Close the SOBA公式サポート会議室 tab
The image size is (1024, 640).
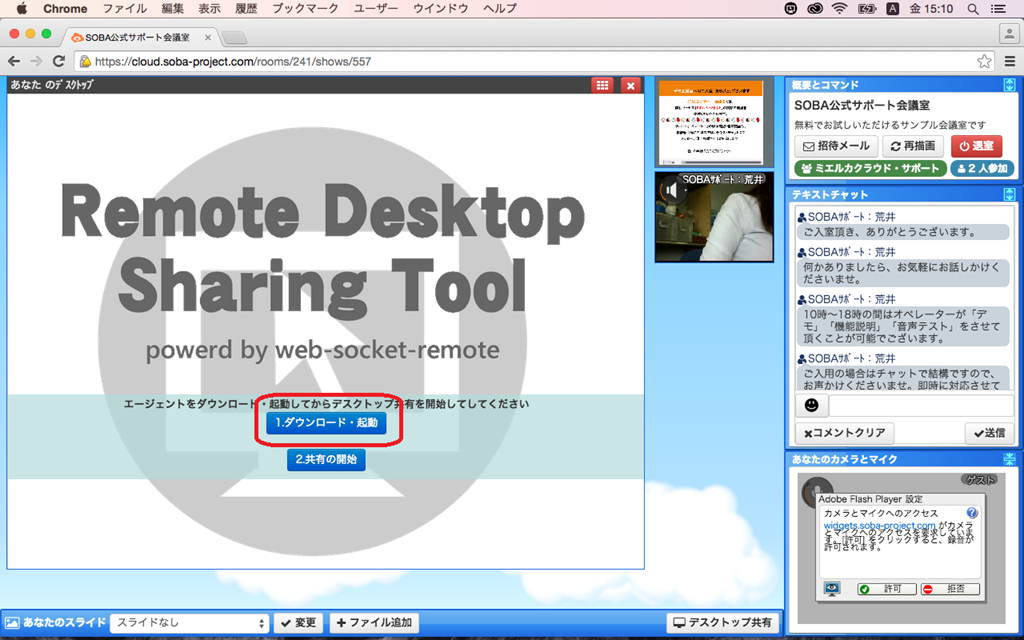(208, 37)
